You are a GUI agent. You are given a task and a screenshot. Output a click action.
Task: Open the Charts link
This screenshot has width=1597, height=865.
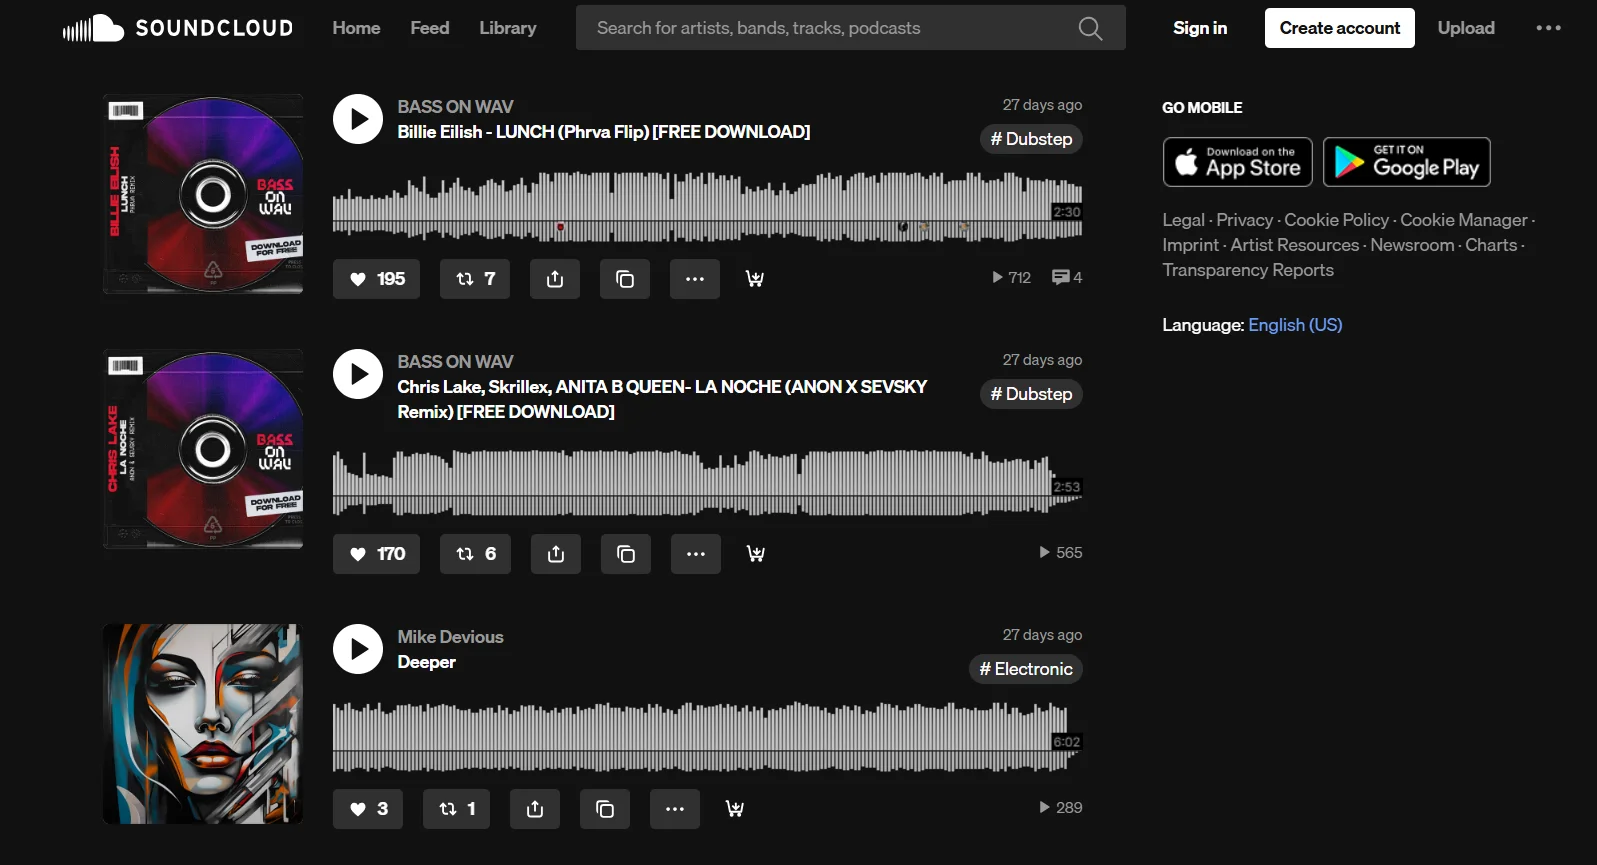coord(1491,245)
